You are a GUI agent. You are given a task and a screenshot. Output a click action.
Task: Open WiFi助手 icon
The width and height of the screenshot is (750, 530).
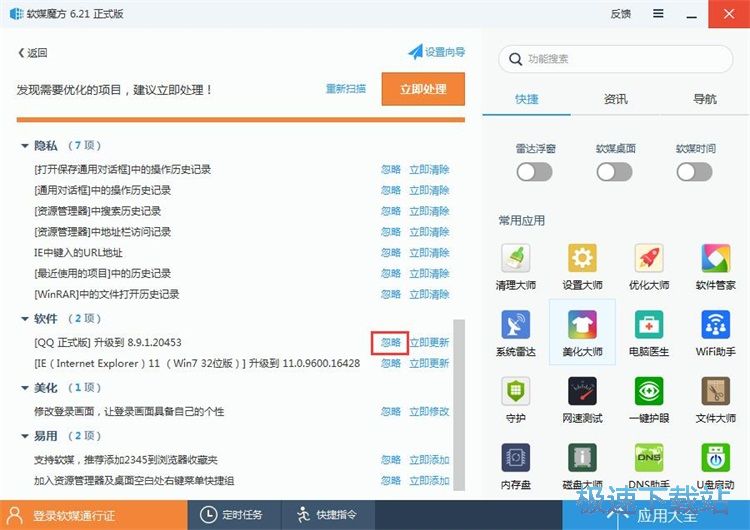(x=716, y=324)
